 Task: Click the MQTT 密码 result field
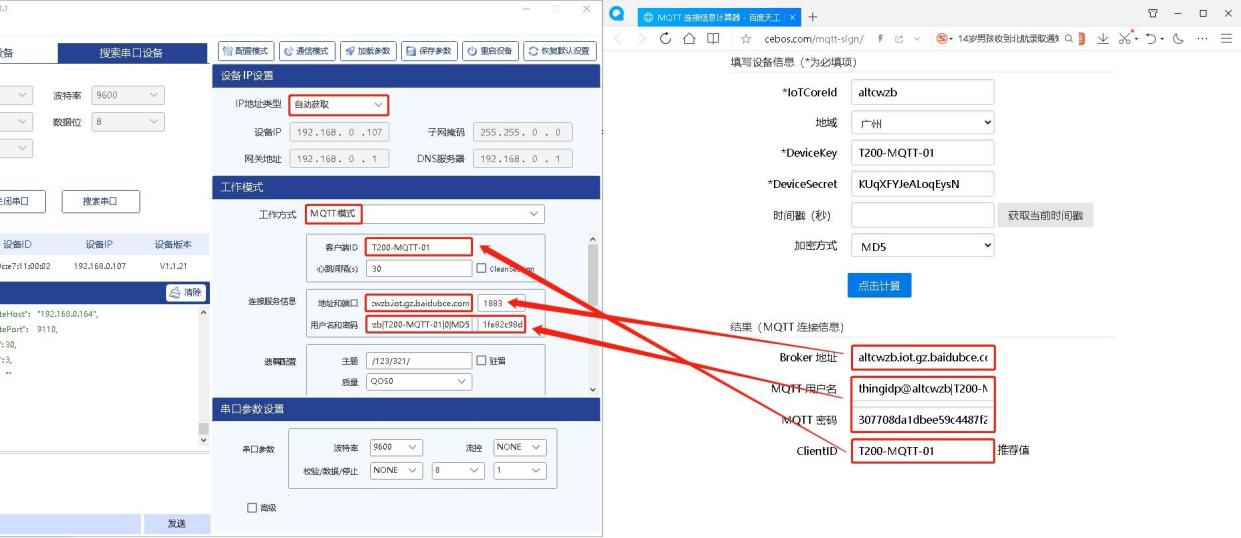[923, 420]
